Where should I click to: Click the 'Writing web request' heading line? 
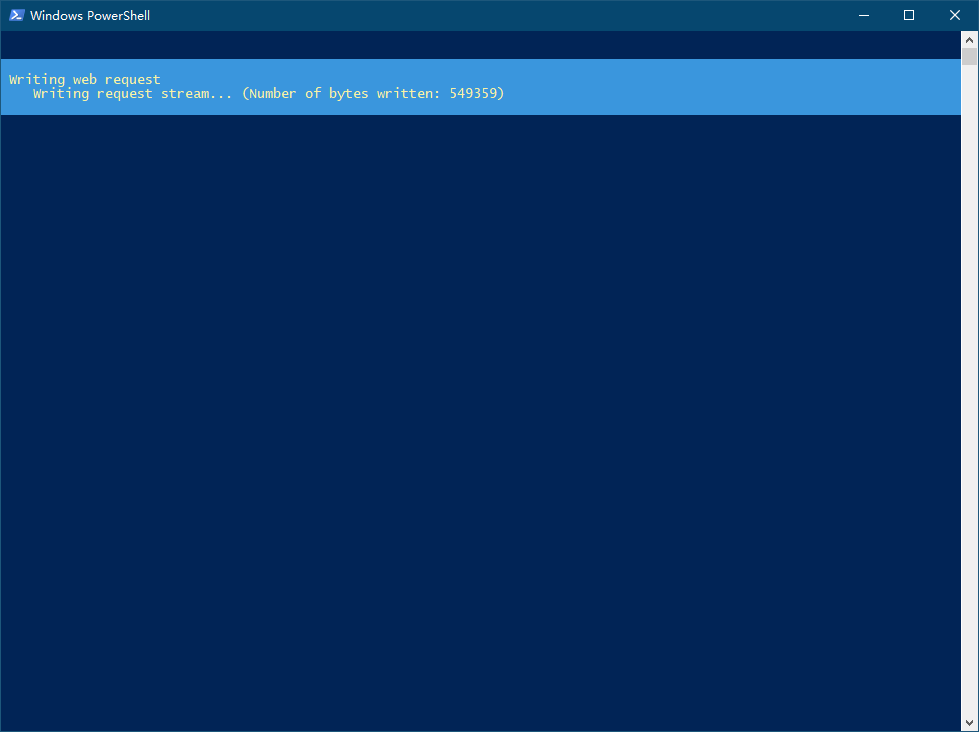(x=85, y=79)
